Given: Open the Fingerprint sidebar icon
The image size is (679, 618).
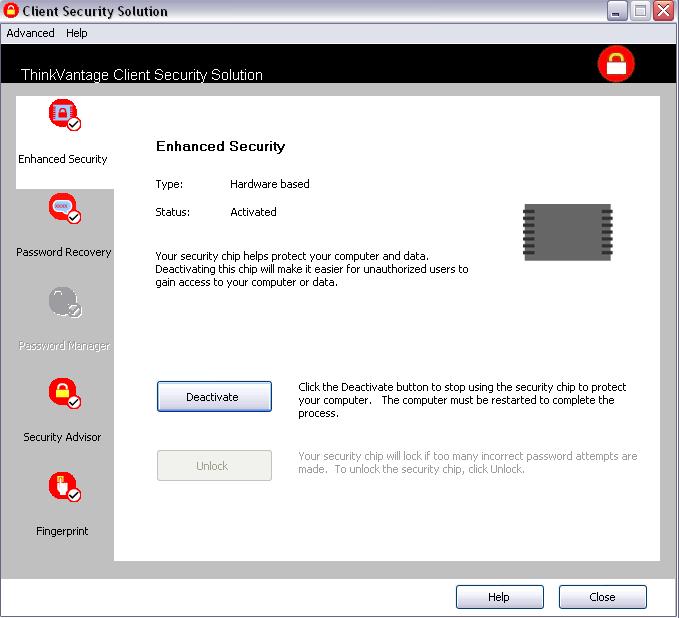Looking at the screenshot, I should (x=65, y=487).
